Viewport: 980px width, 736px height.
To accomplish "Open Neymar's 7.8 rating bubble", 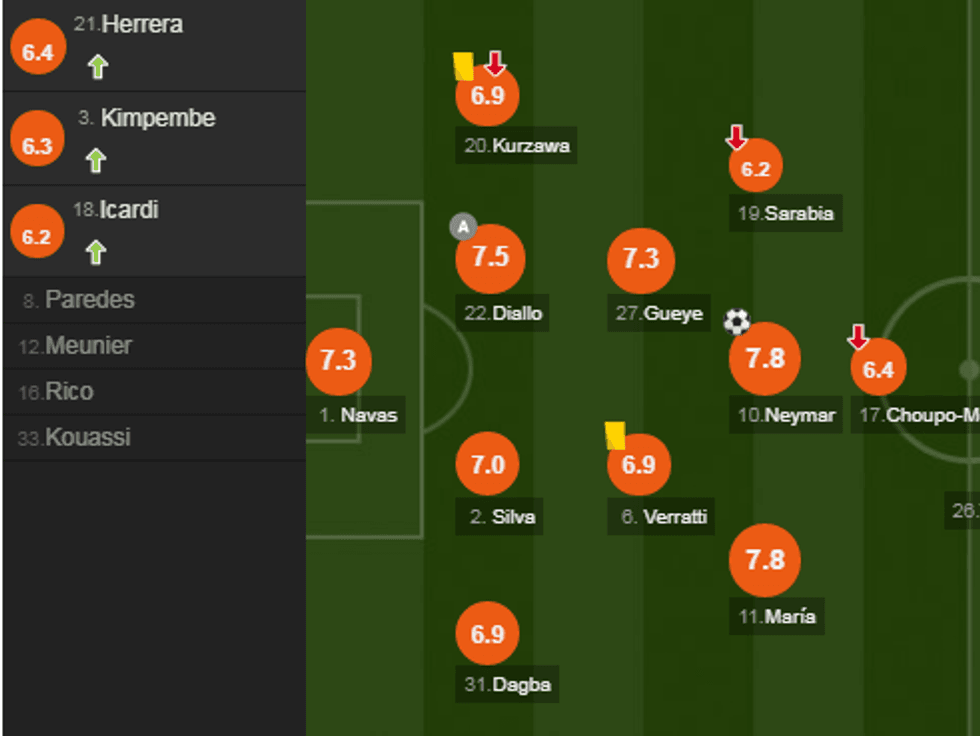I will click(x=765, y=358).
